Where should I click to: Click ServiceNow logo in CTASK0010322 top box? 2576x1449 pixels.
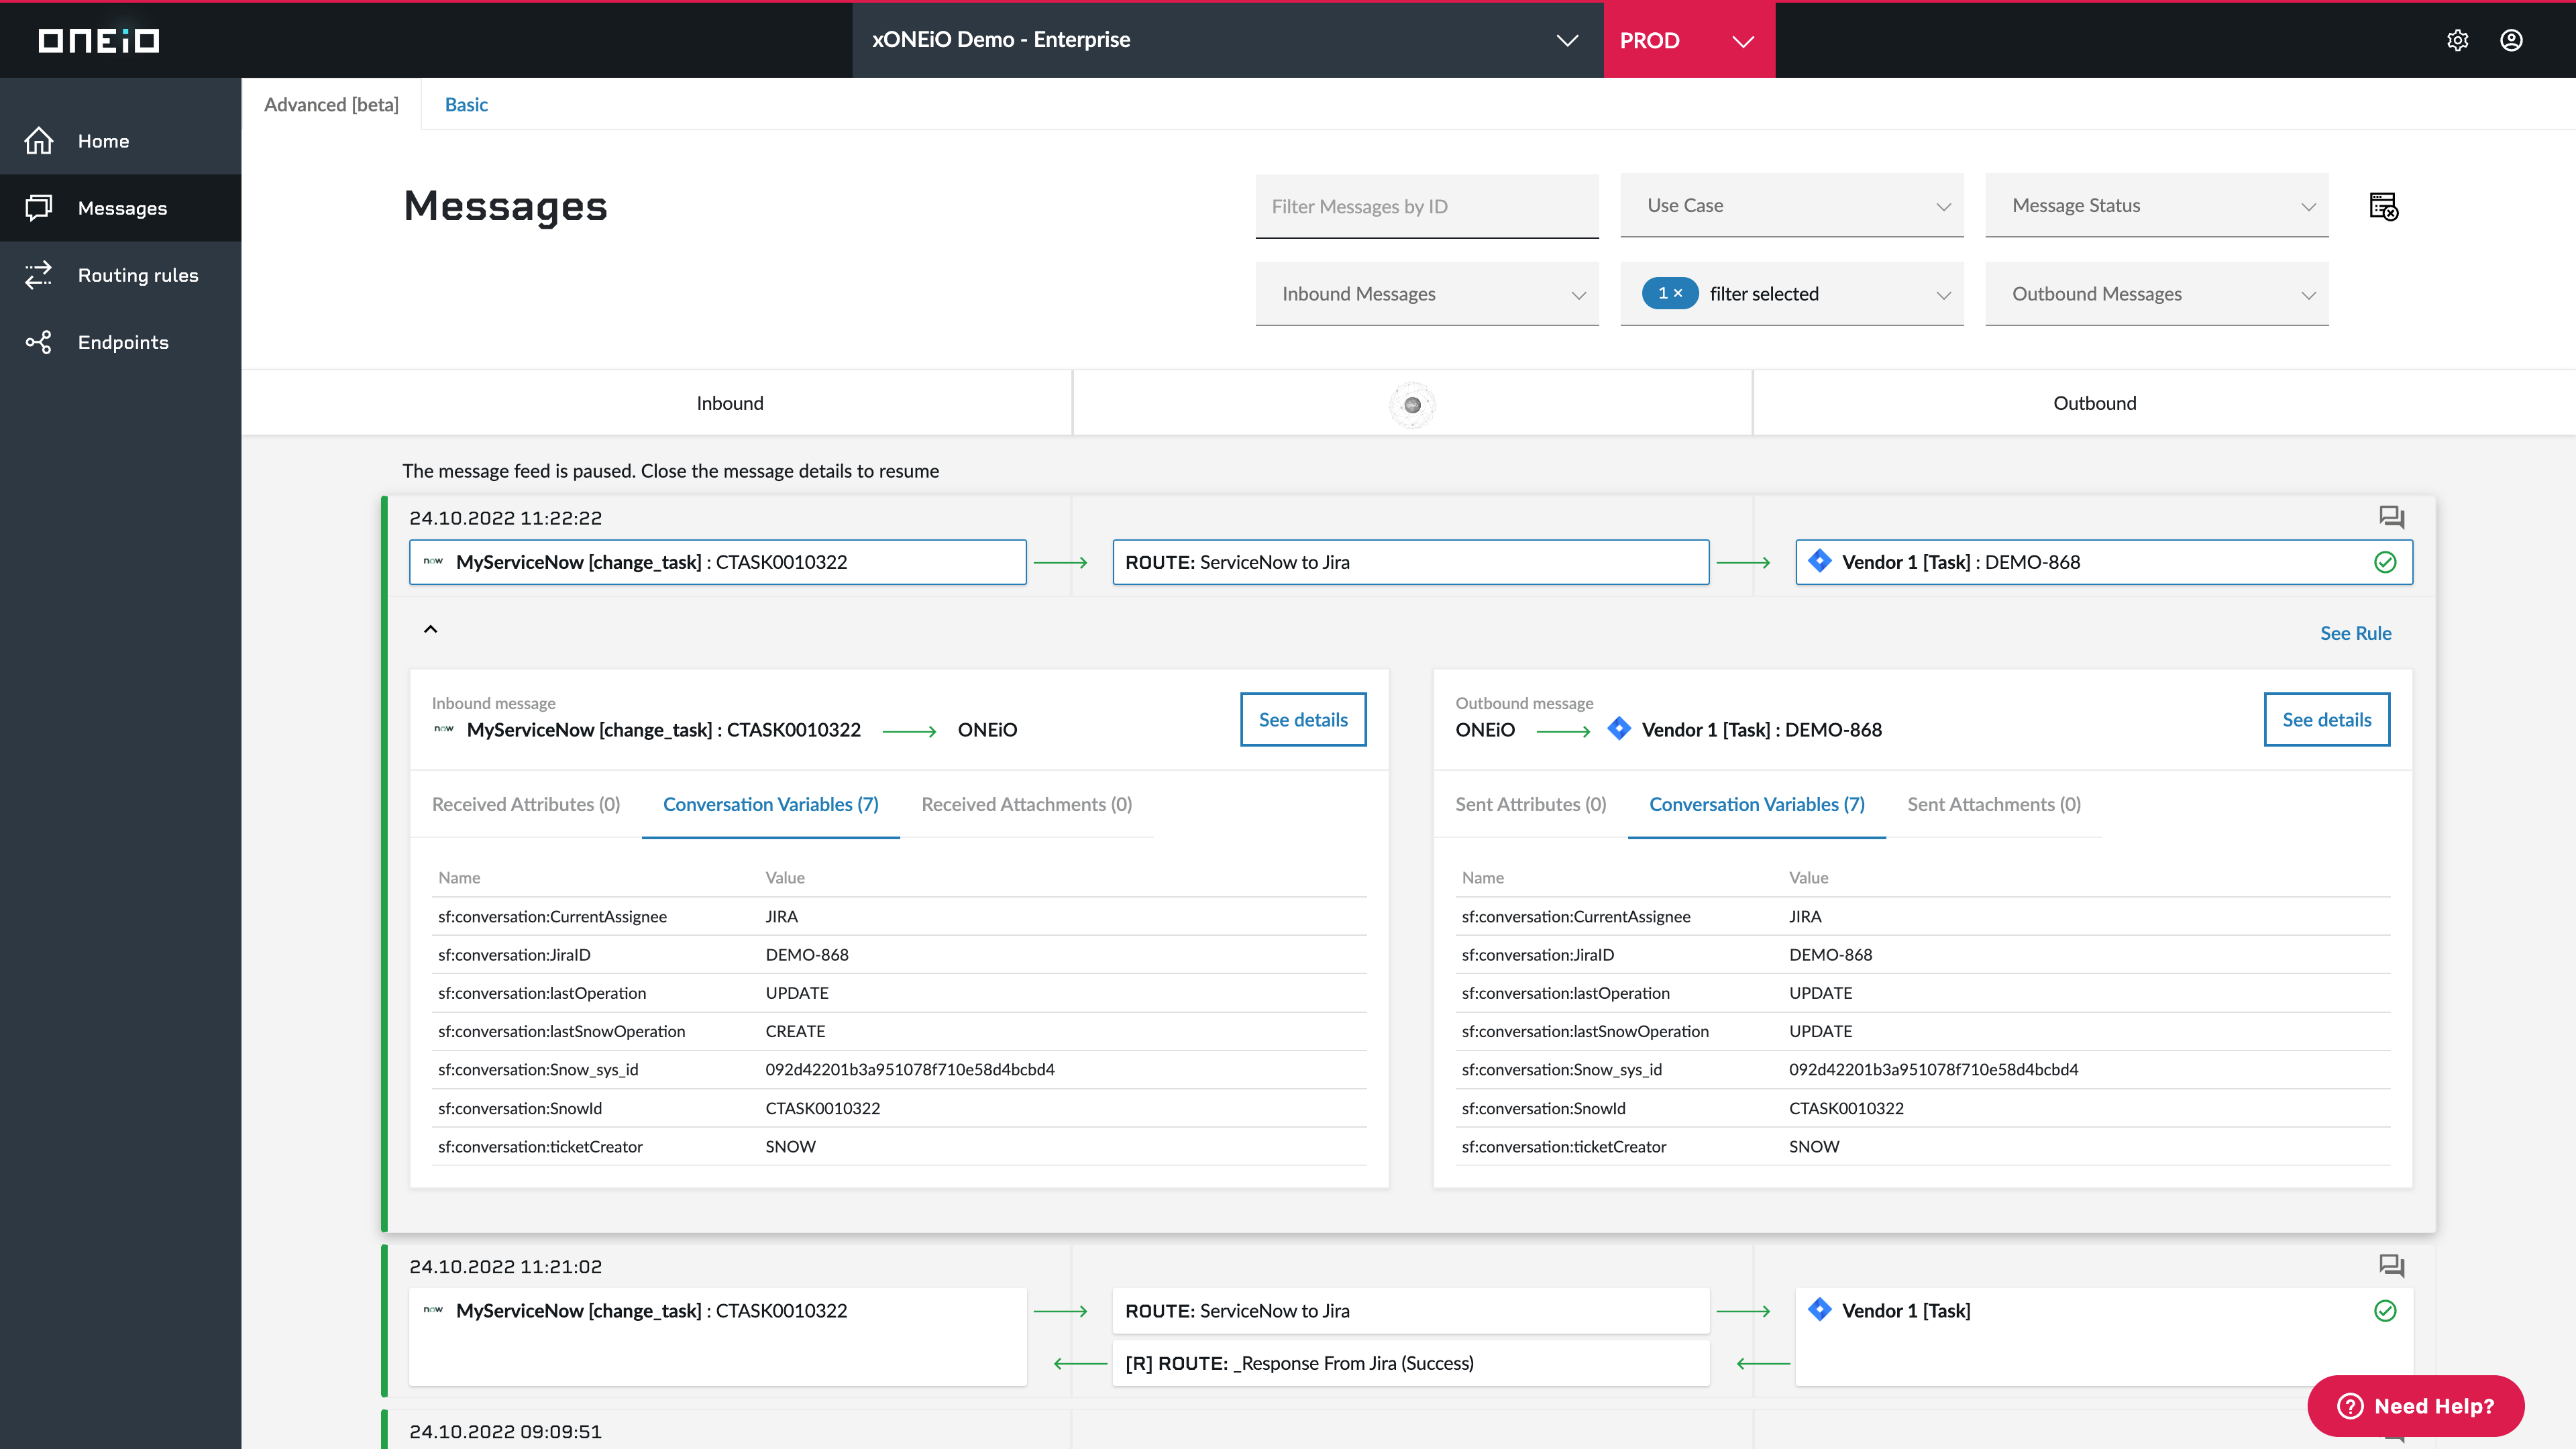(433, 561)
